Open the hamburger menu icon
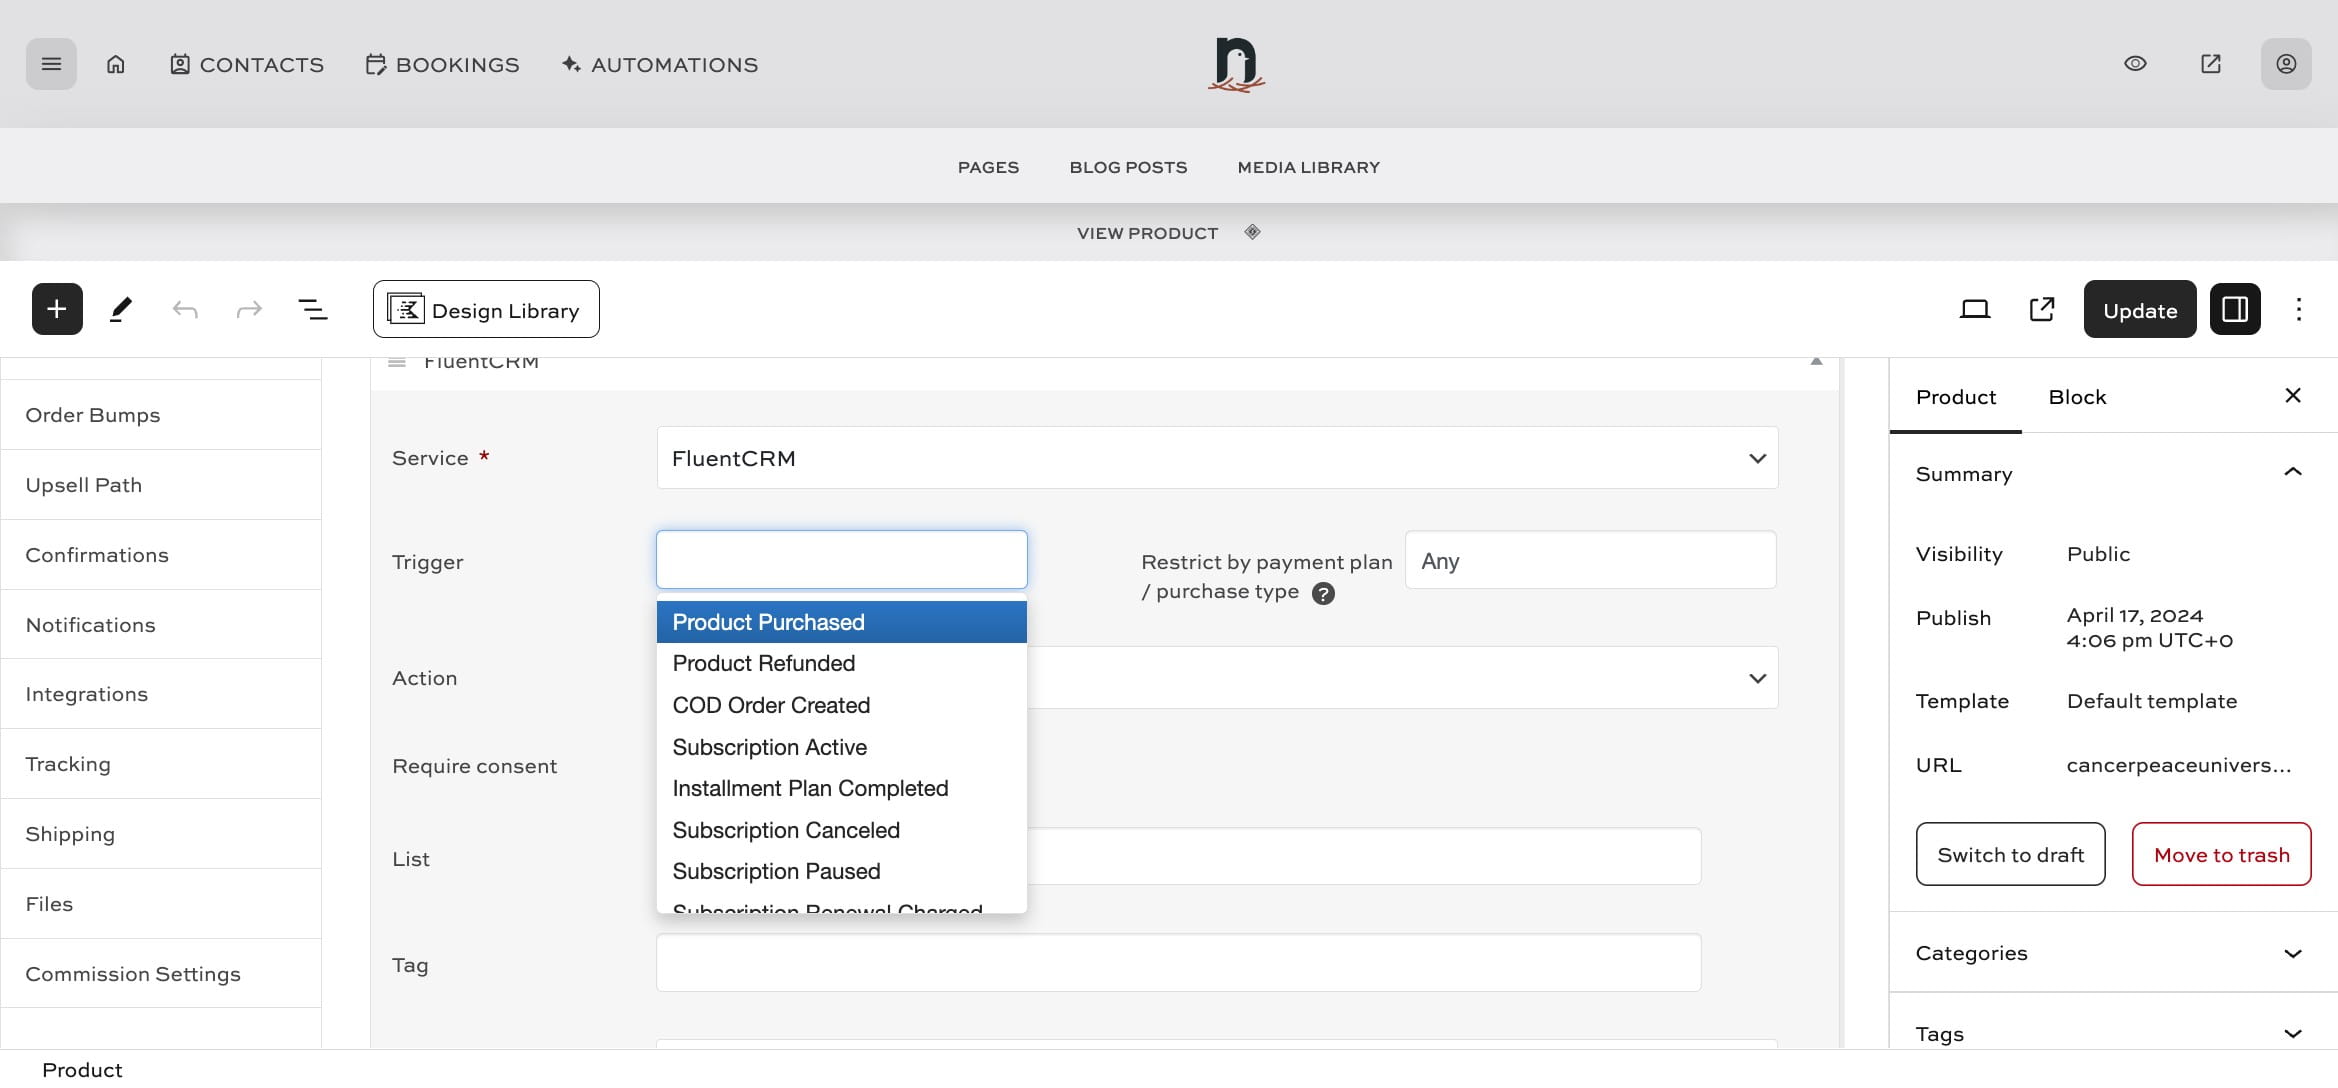 (50, 63)
